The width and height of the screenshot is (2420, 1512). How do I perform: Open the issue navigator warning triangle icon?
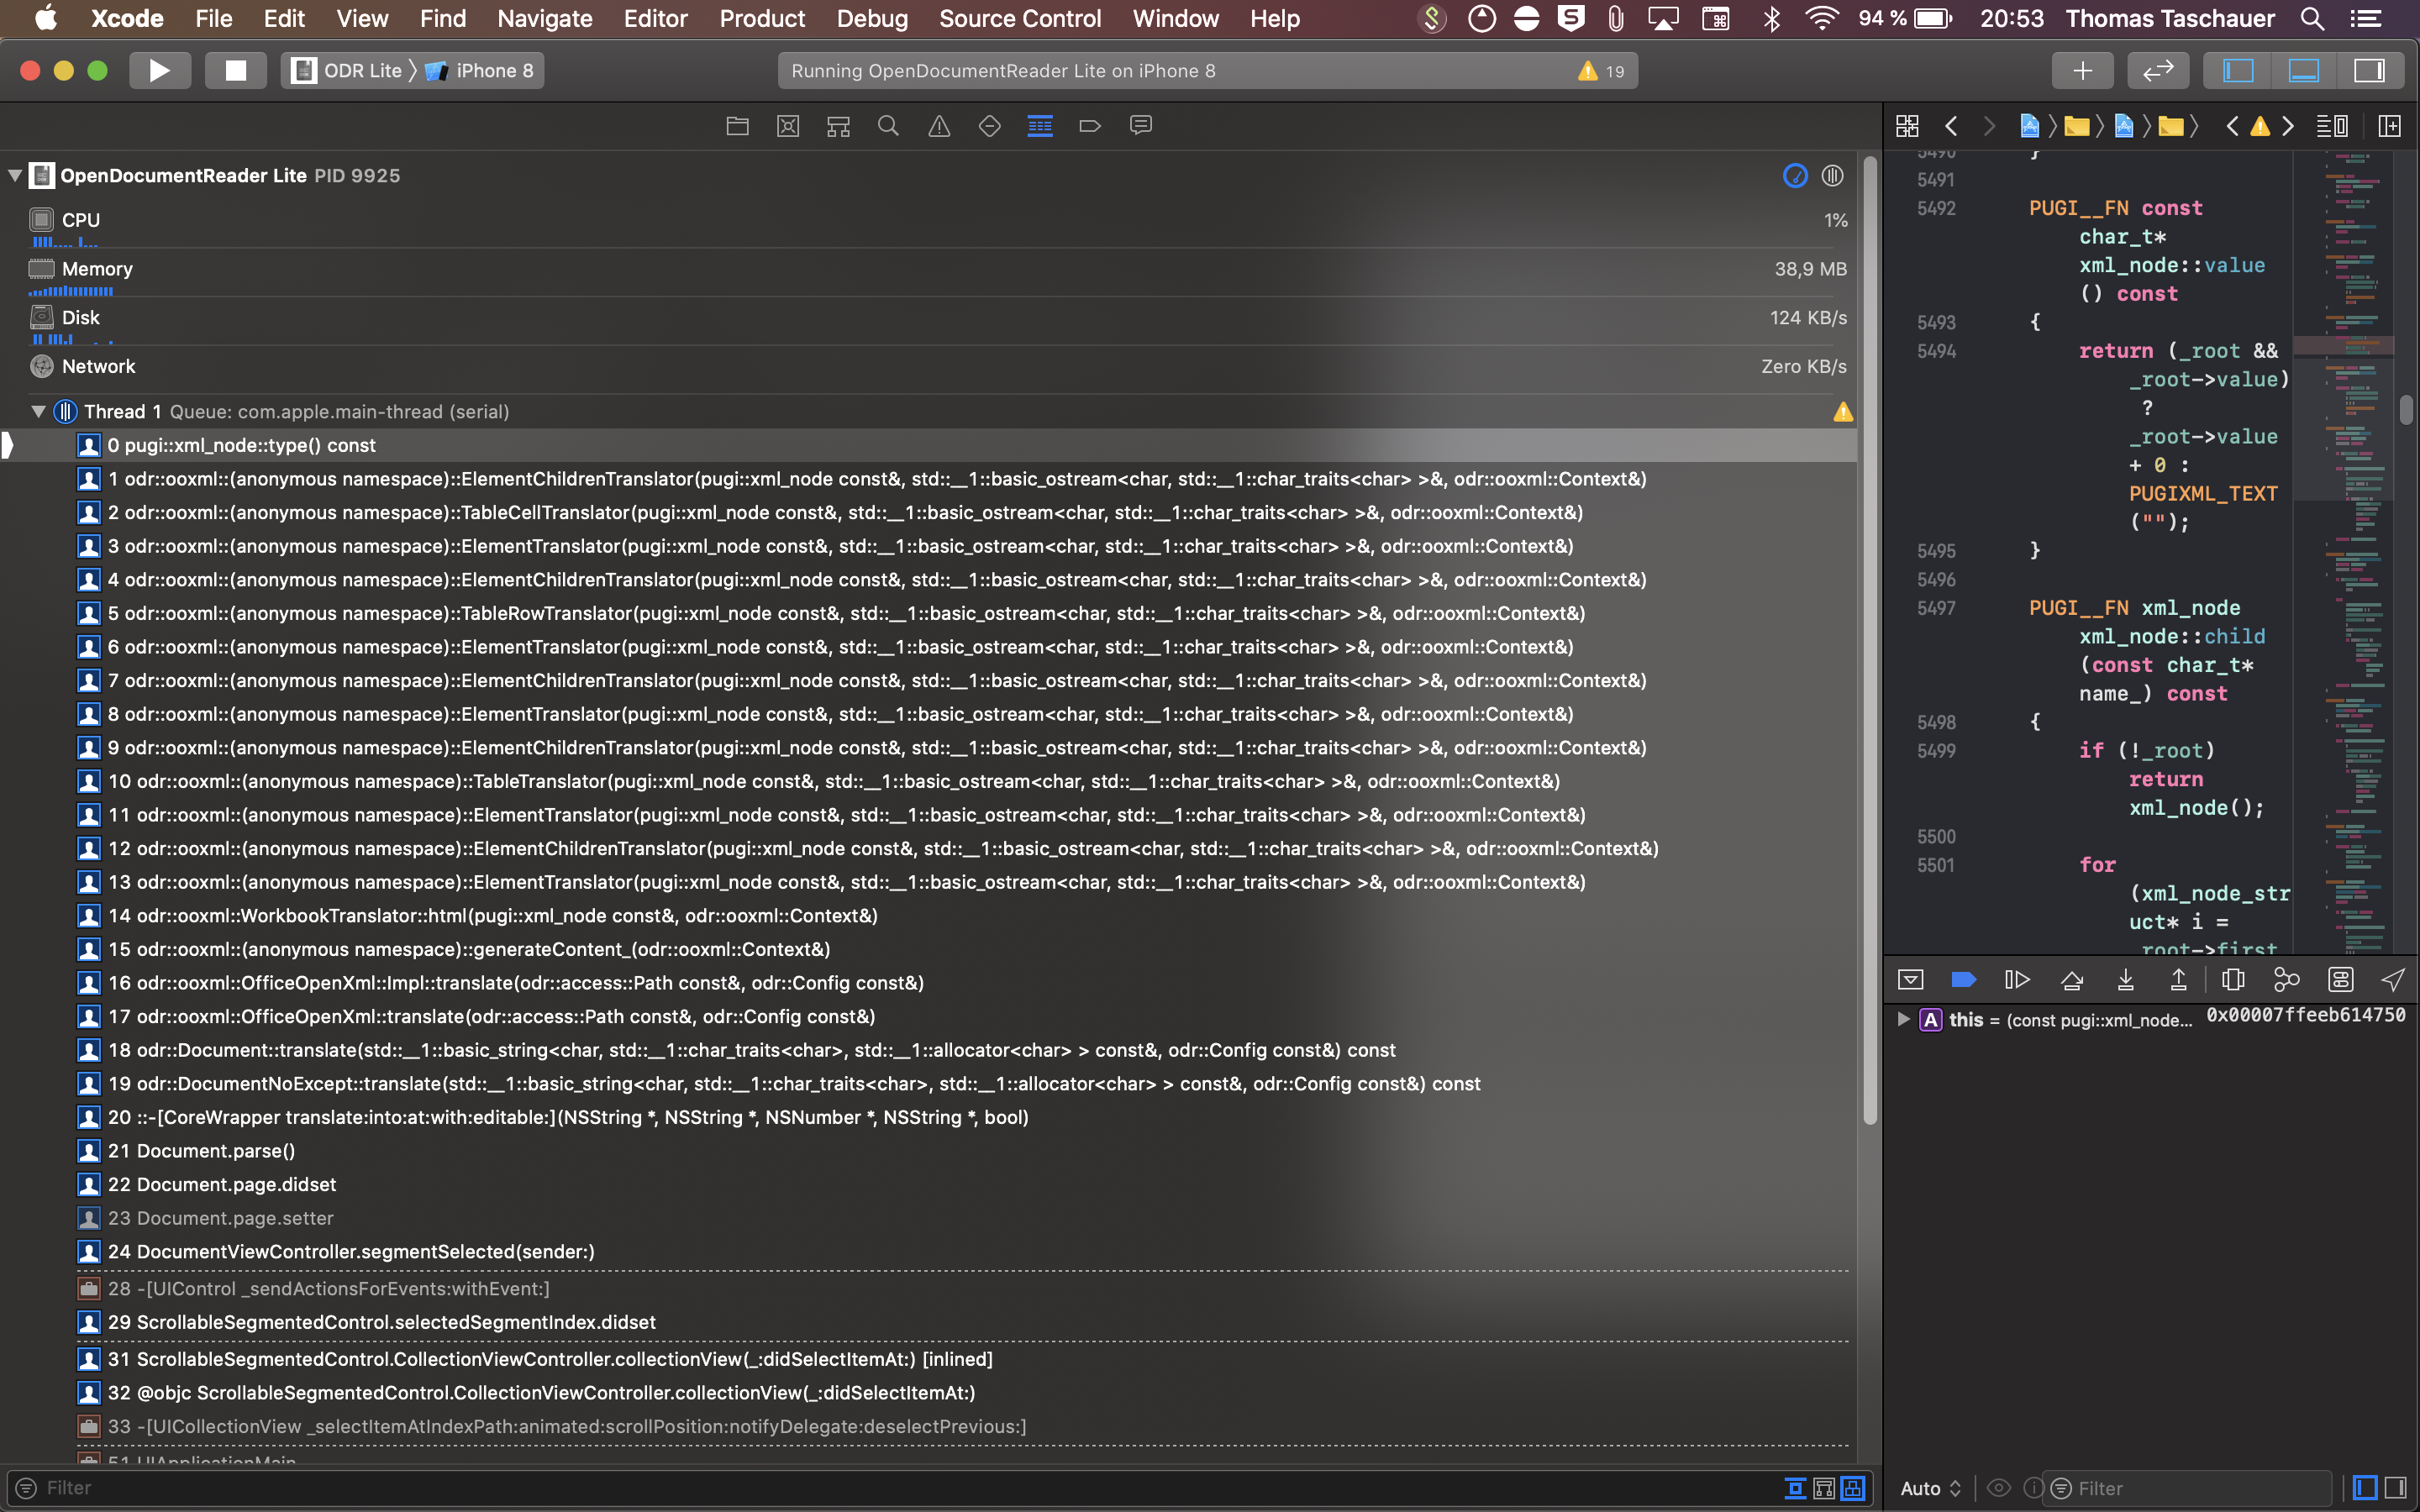pos(939,126)
